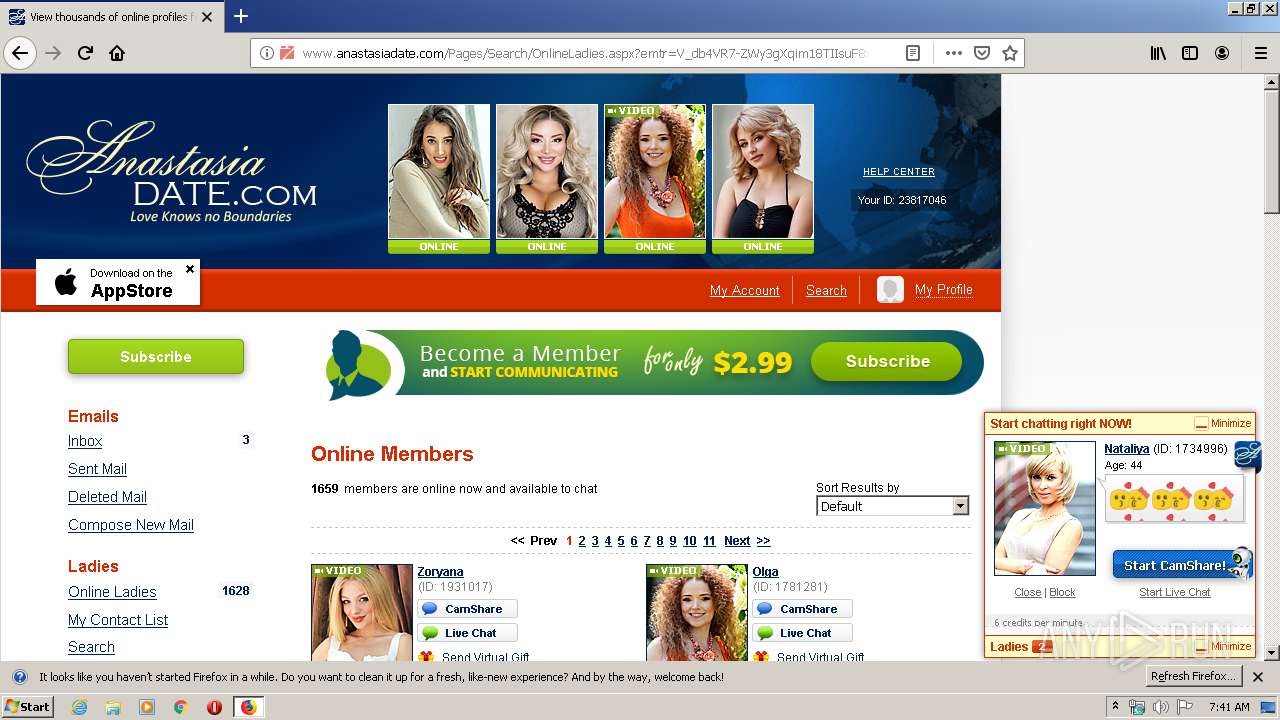This screenshot has width=1280, height=720.
Task: Open Firefox library icon
Action: point(1158,53)
